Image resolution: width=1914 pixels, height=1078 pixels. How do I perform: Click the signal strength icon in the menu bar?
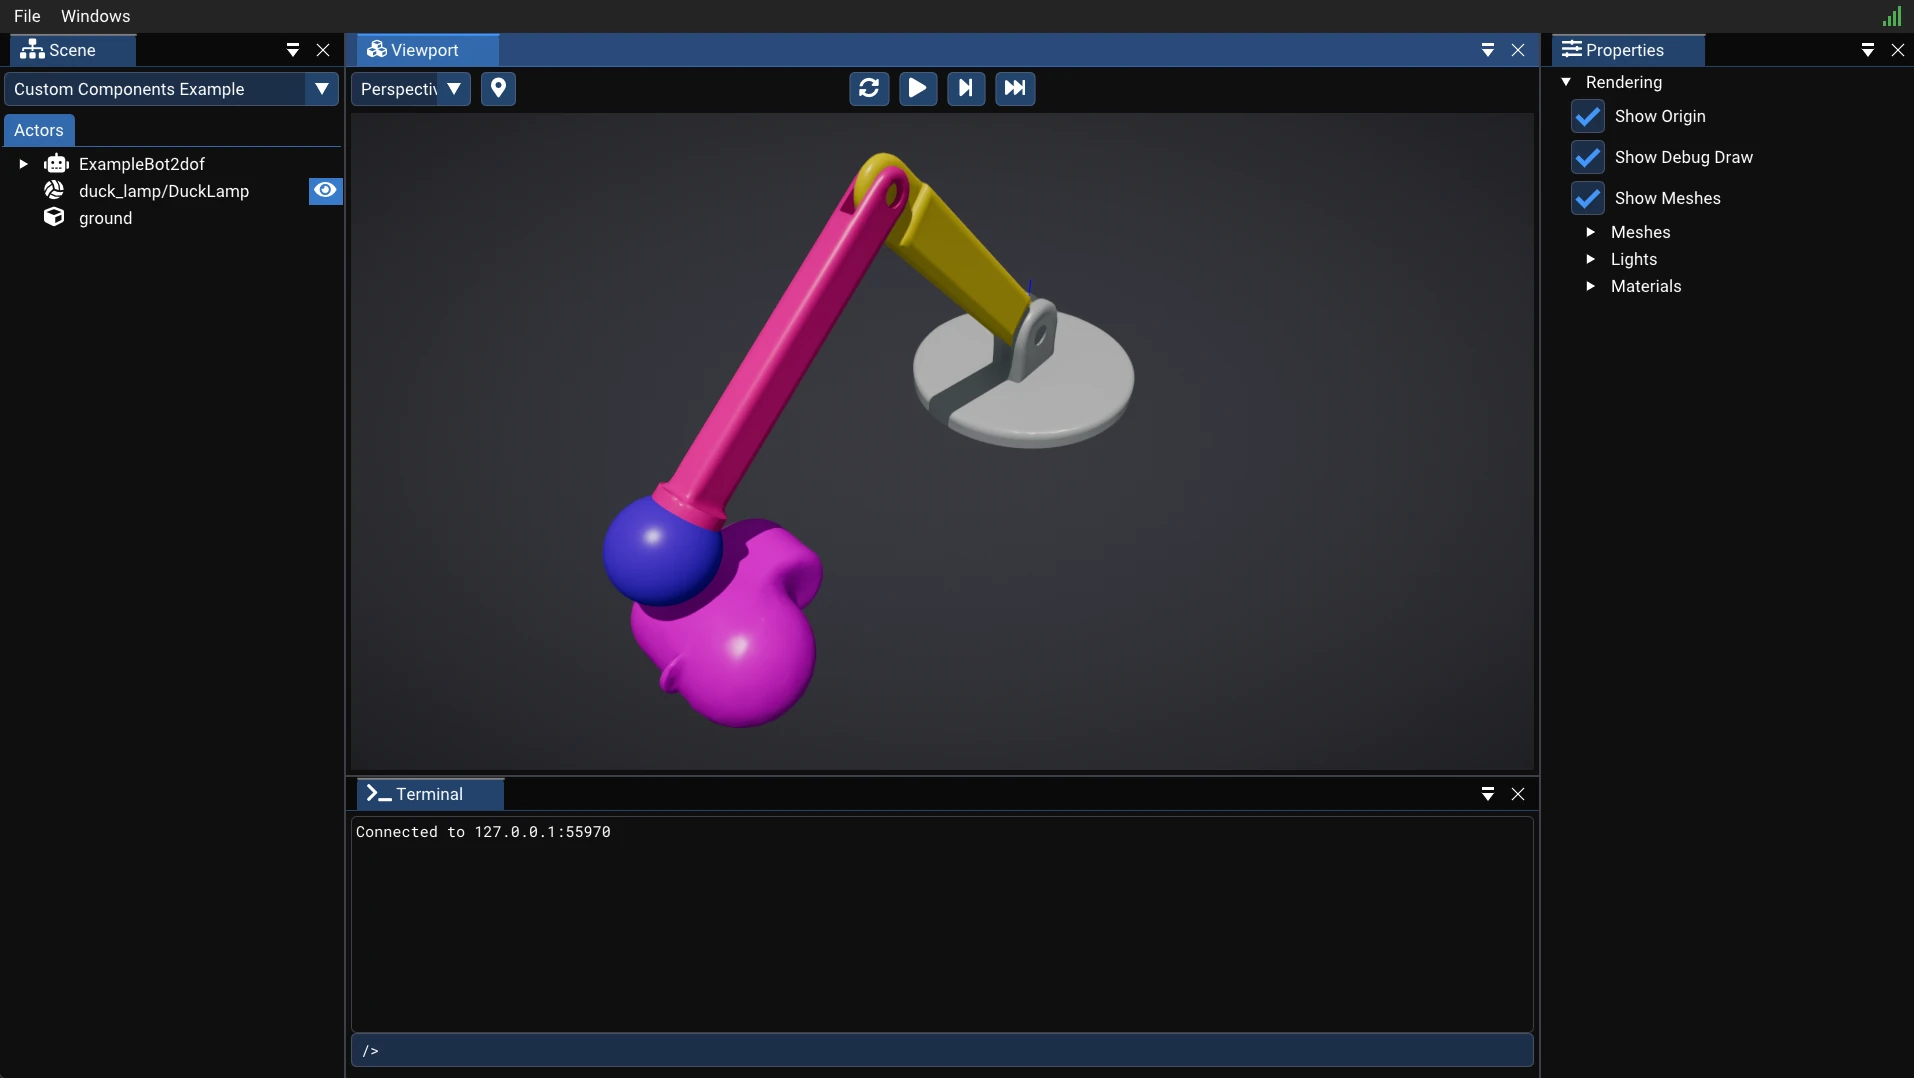1892,16
